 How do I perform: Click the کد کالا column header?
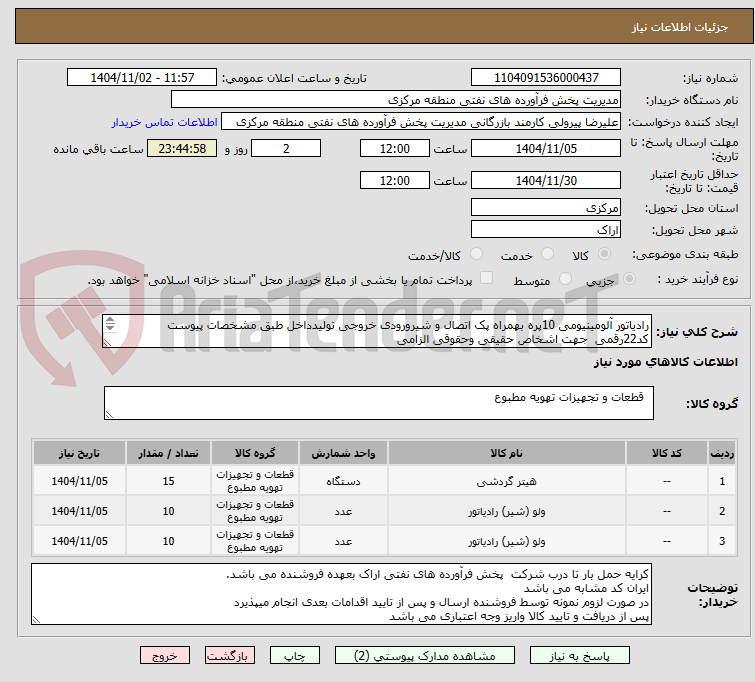click(666, 453)
